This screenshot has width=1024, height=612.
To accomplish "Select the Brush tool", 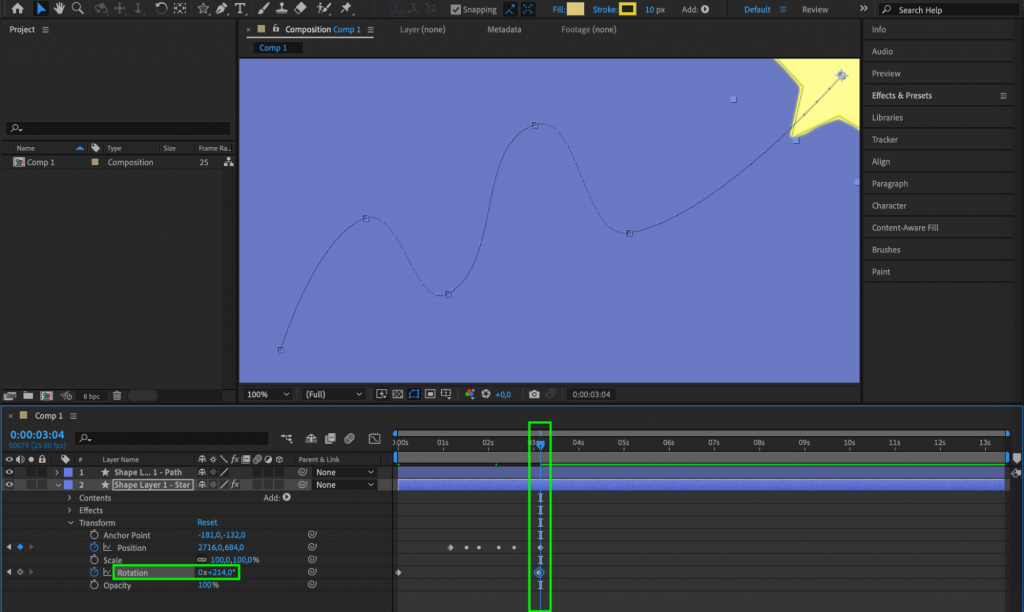I will click(262, 9).
